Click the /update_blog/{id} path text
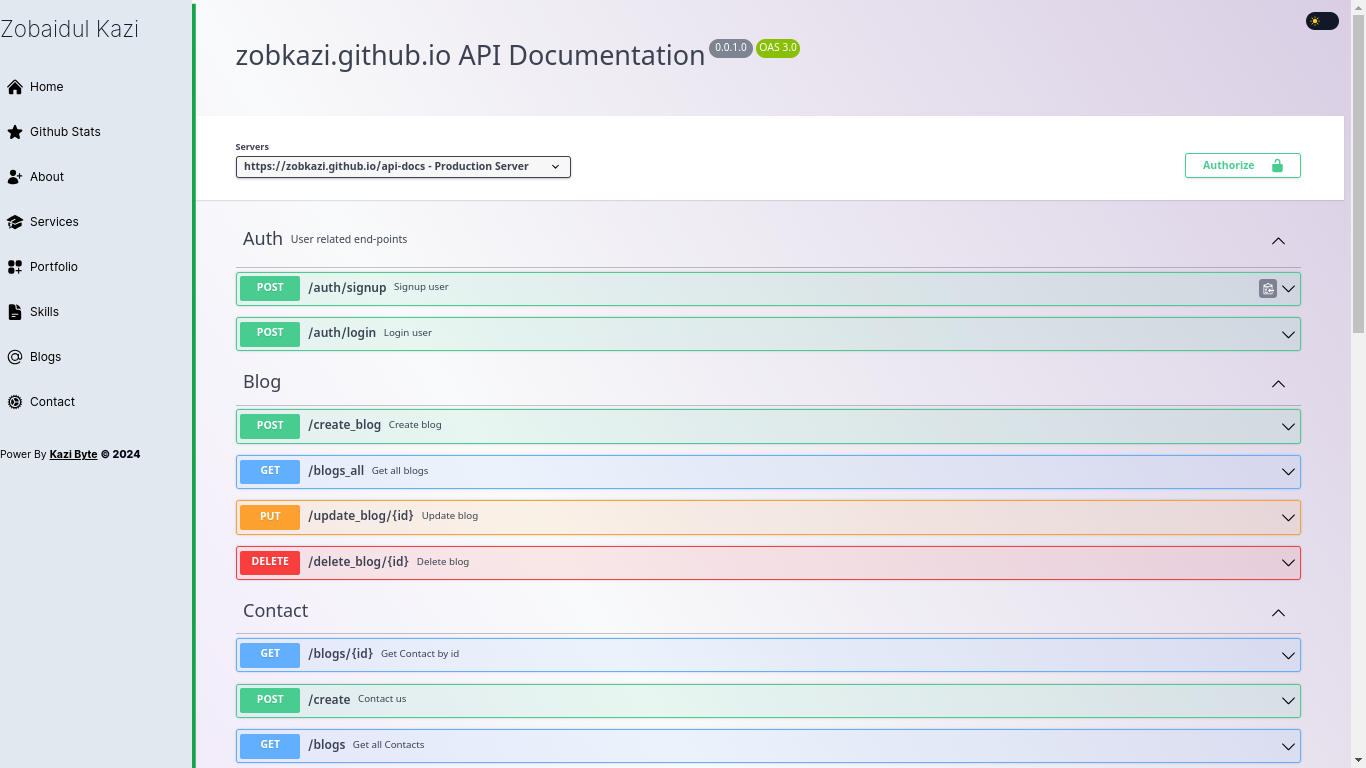 pyautogui.click(x=361, y=516)
